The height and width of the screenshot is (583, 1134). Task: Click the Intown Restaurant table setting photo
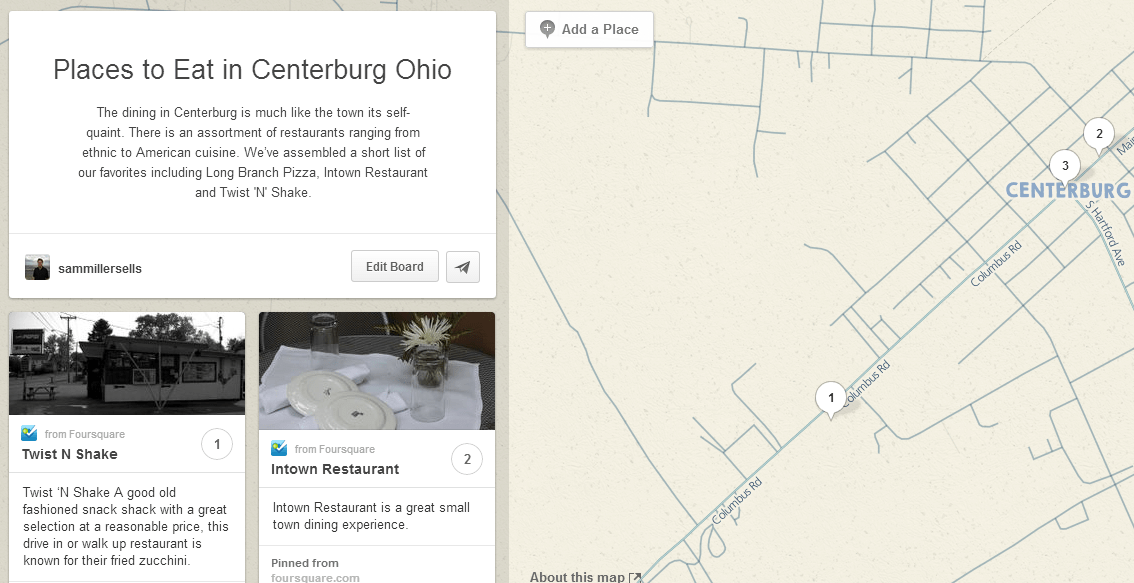(376, 371)
